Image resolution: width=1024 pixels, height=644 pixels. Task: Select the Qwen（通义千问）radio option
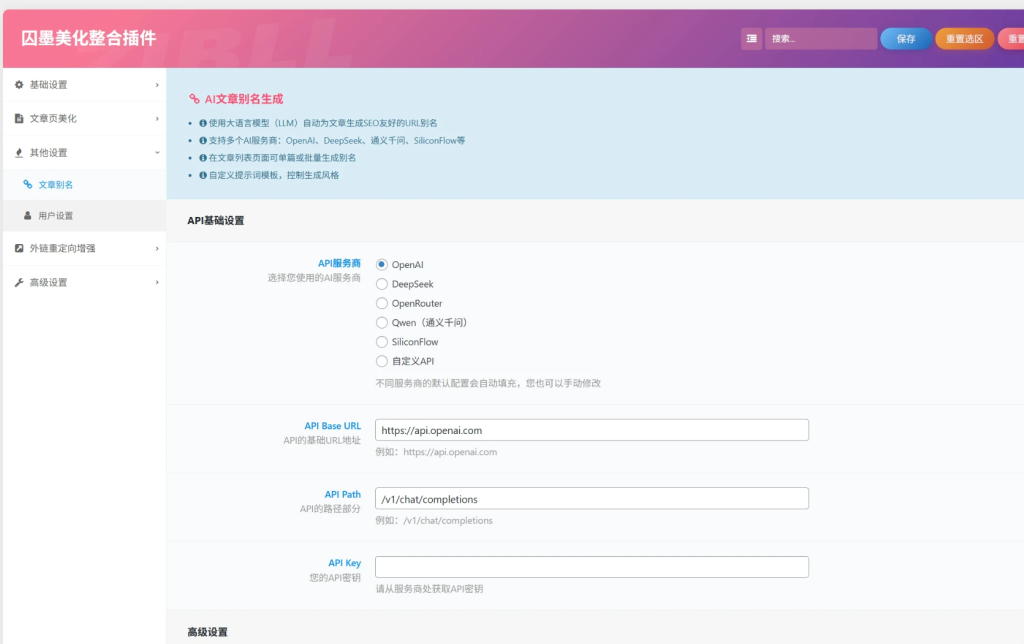tap(381, 323)
